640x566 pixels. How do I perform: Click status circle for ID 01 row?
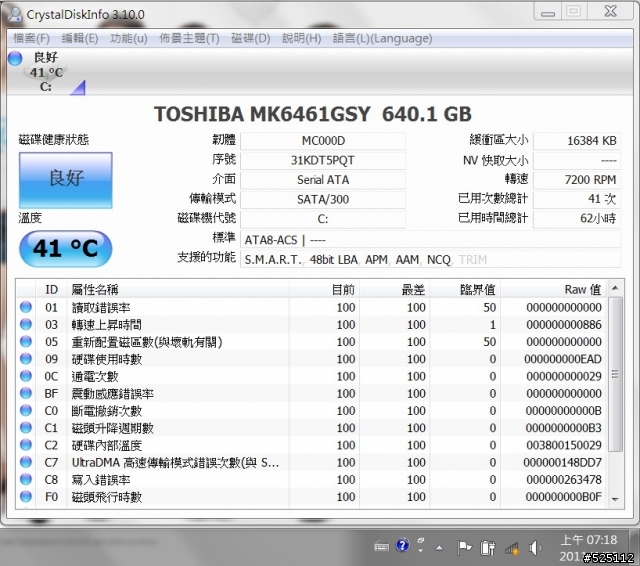26,307
